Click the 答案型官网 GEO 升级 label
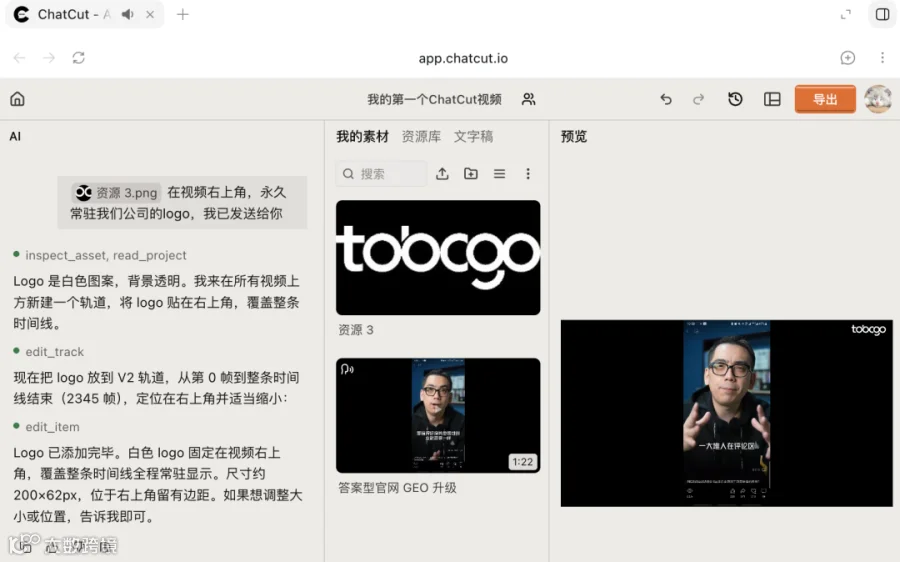The height and width of the screenshot is (562, 900). 397,488
